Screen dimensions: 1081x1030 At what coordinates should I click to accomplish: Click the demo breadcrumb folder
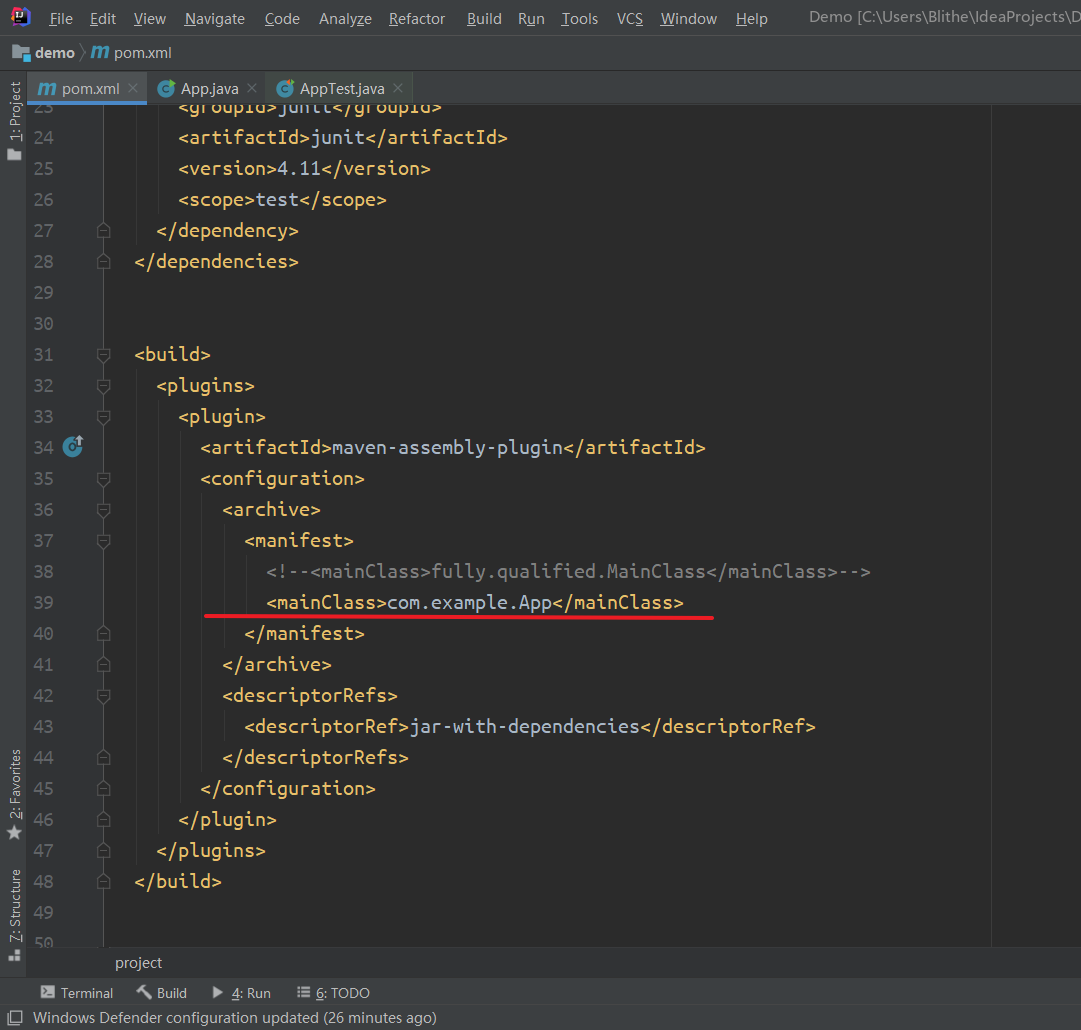coord(43,52)
